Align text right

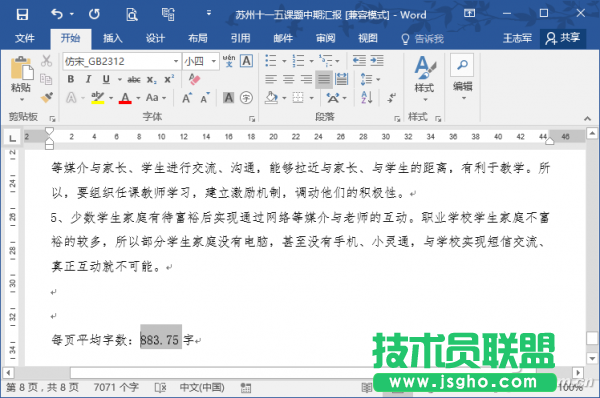(306, 79)
